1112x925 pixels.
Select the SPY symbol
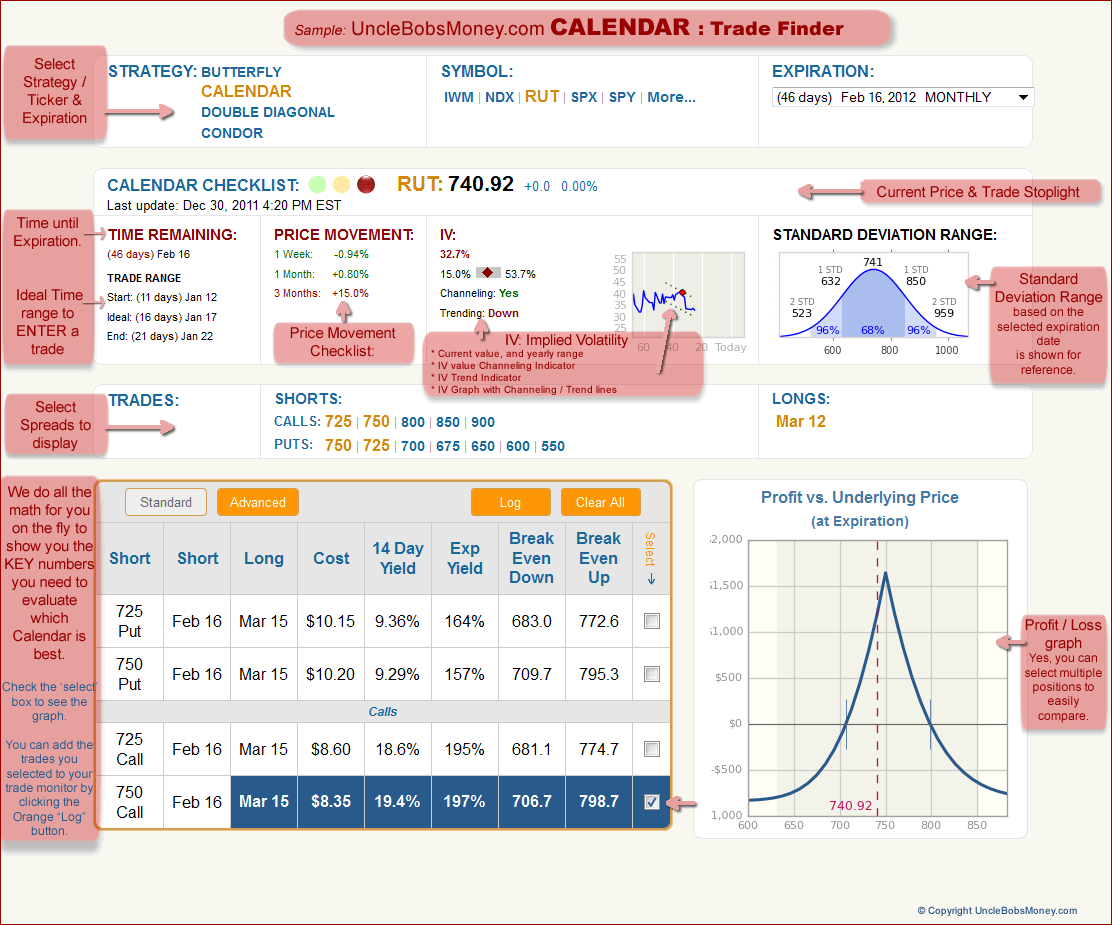[x=622, y=97]
